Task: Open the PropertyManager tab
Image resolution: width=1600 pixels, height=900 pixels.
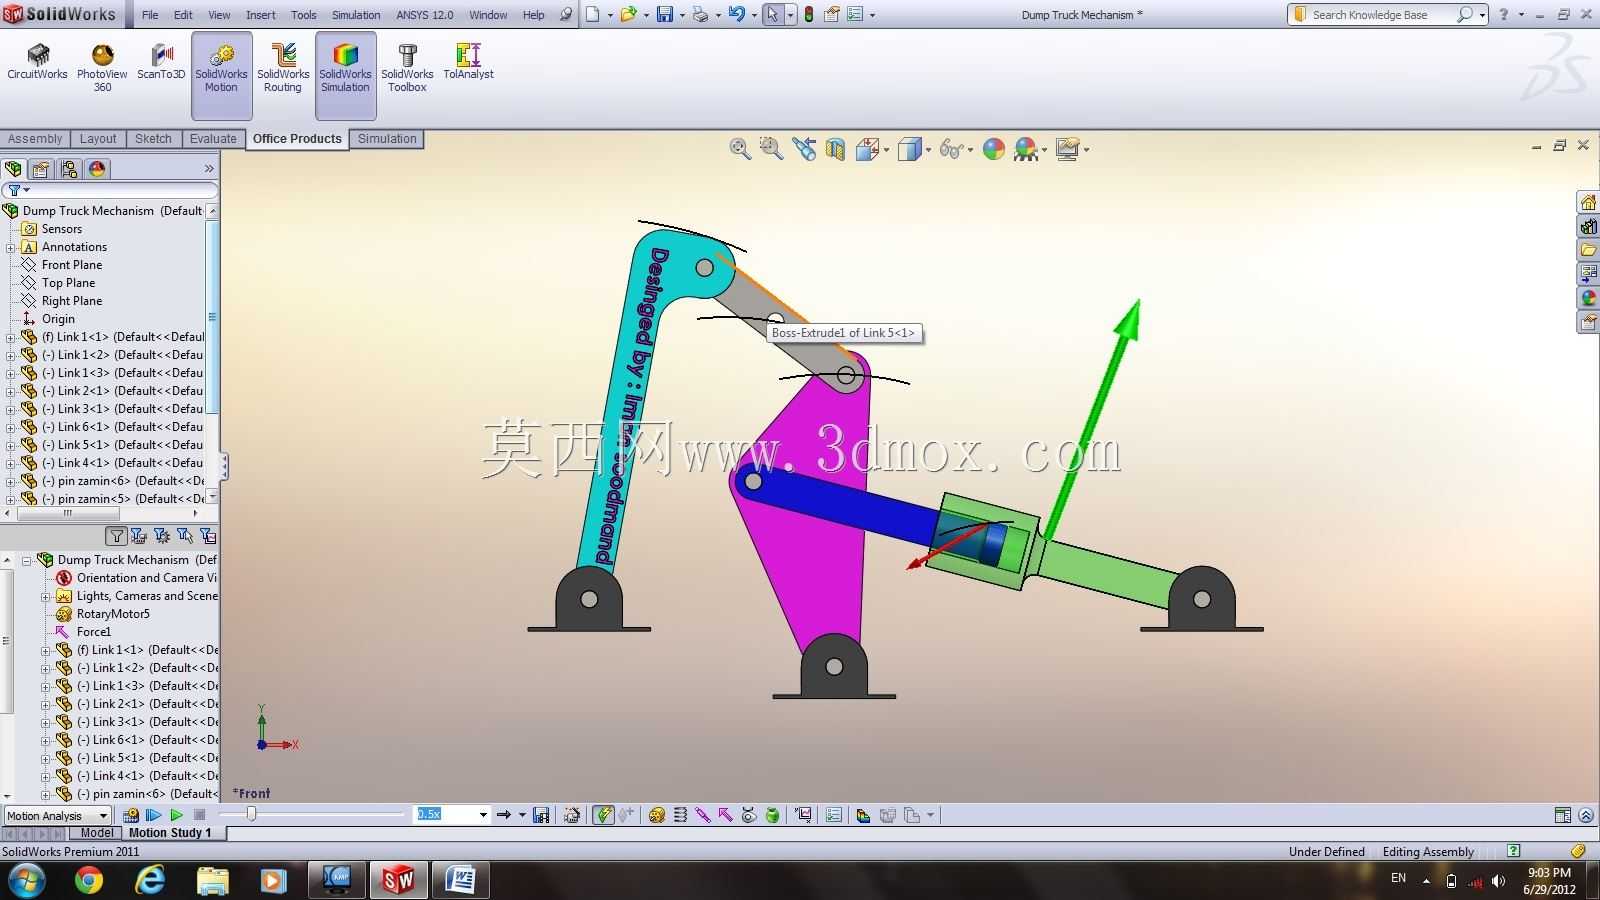Action: click(x=41, y=168)
